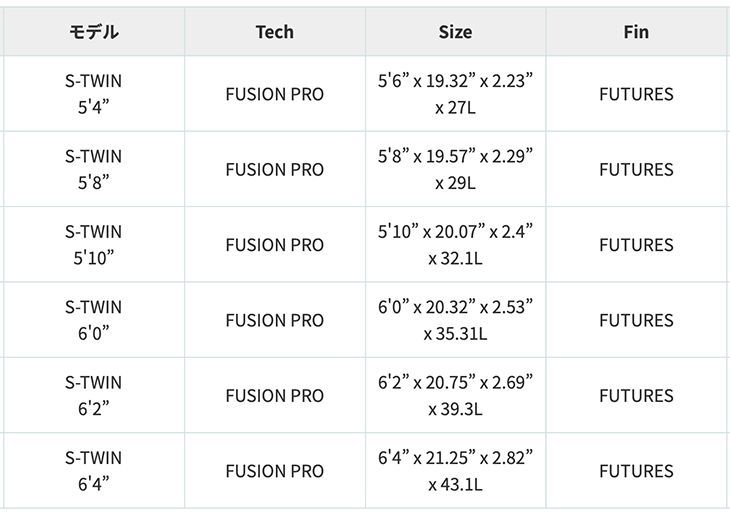Viewport: 730px width, 515px height.
Task: Click the 32.1L size cell
Action: (x=455, y=245)
